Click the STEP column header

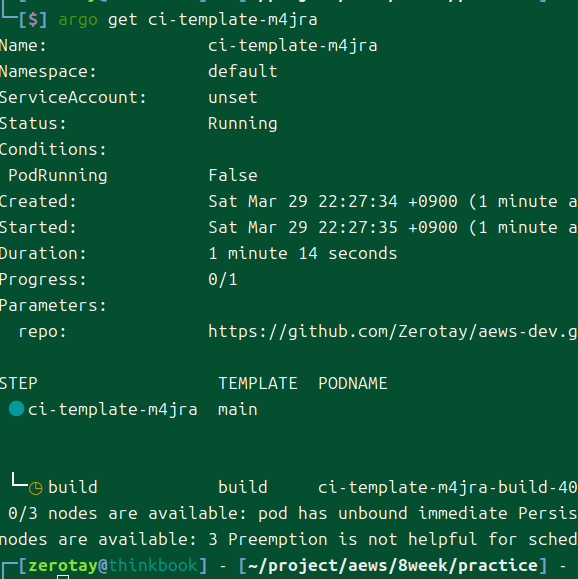click(18, 383)
